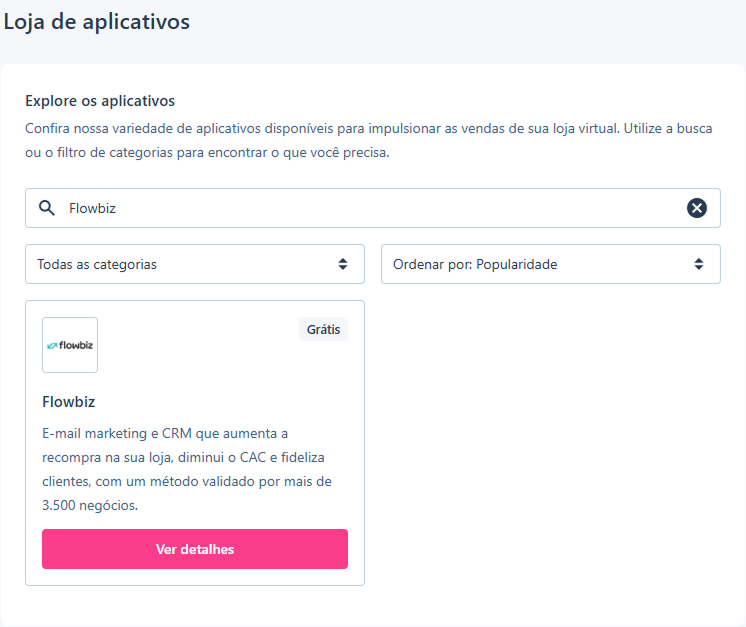
Task: Click the Flowbiz logo thumbnail
Action: [70, 345]
